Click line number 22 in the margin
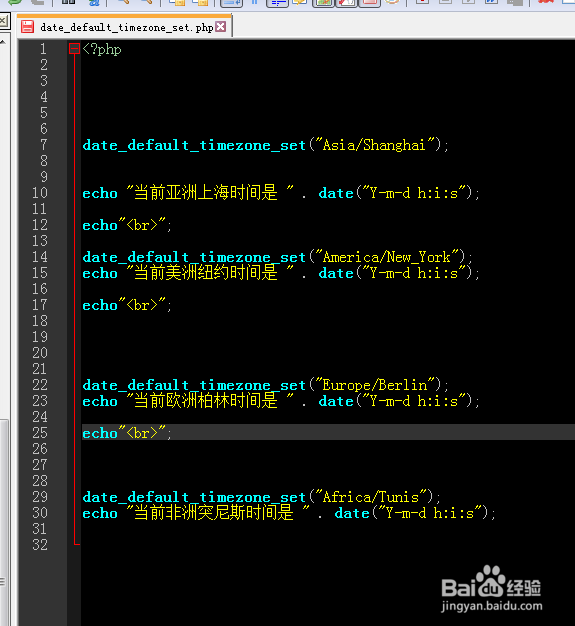The width and height of the screenshot is (575, 626). (40, 385)
